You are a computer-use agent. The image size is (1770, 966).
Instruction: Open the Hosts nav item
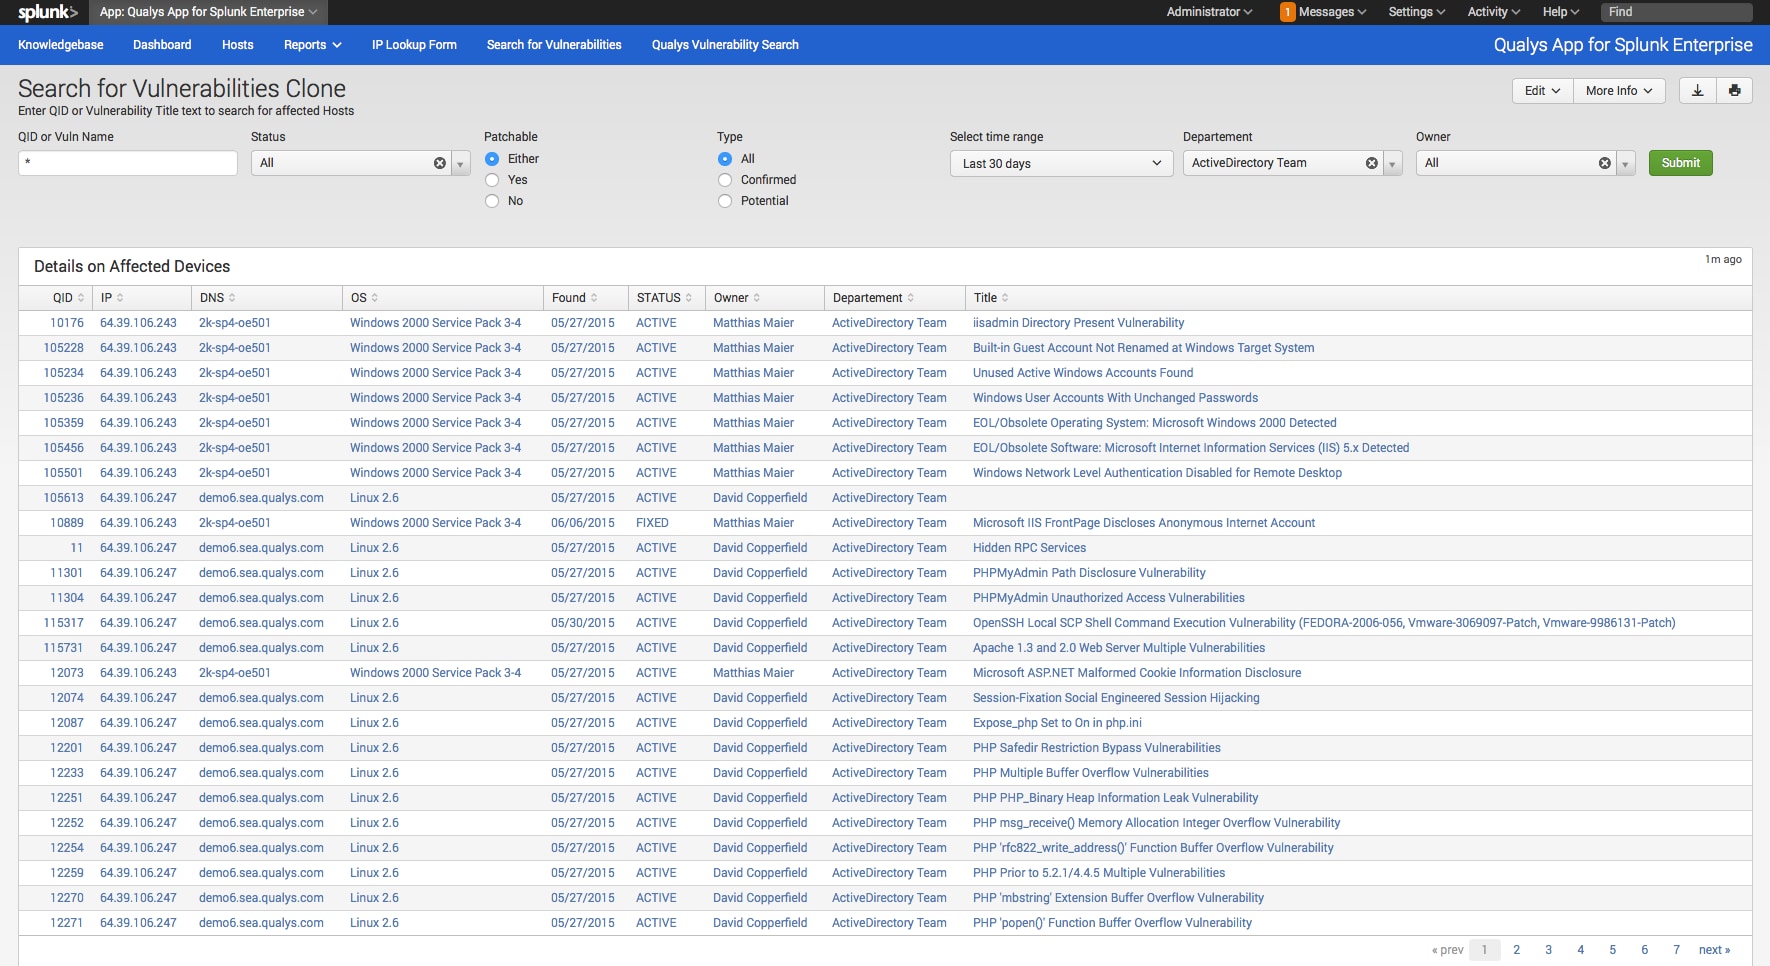[238, 45]
